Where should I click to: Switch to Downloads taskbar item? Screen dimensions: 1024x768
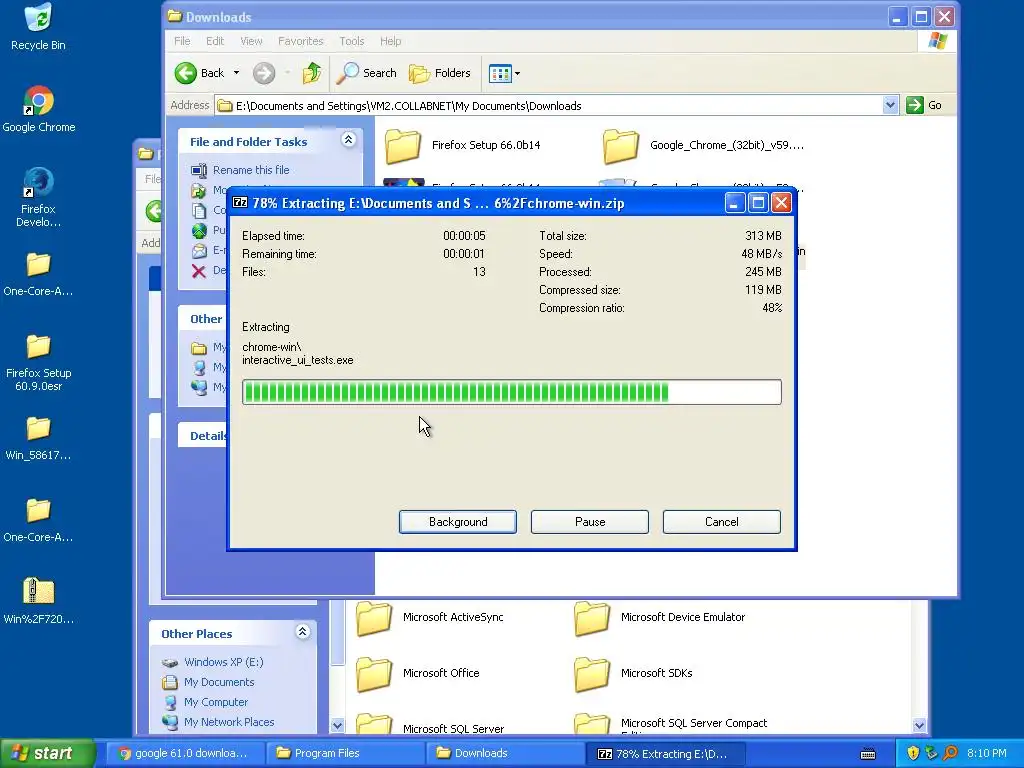click(505, 753)
